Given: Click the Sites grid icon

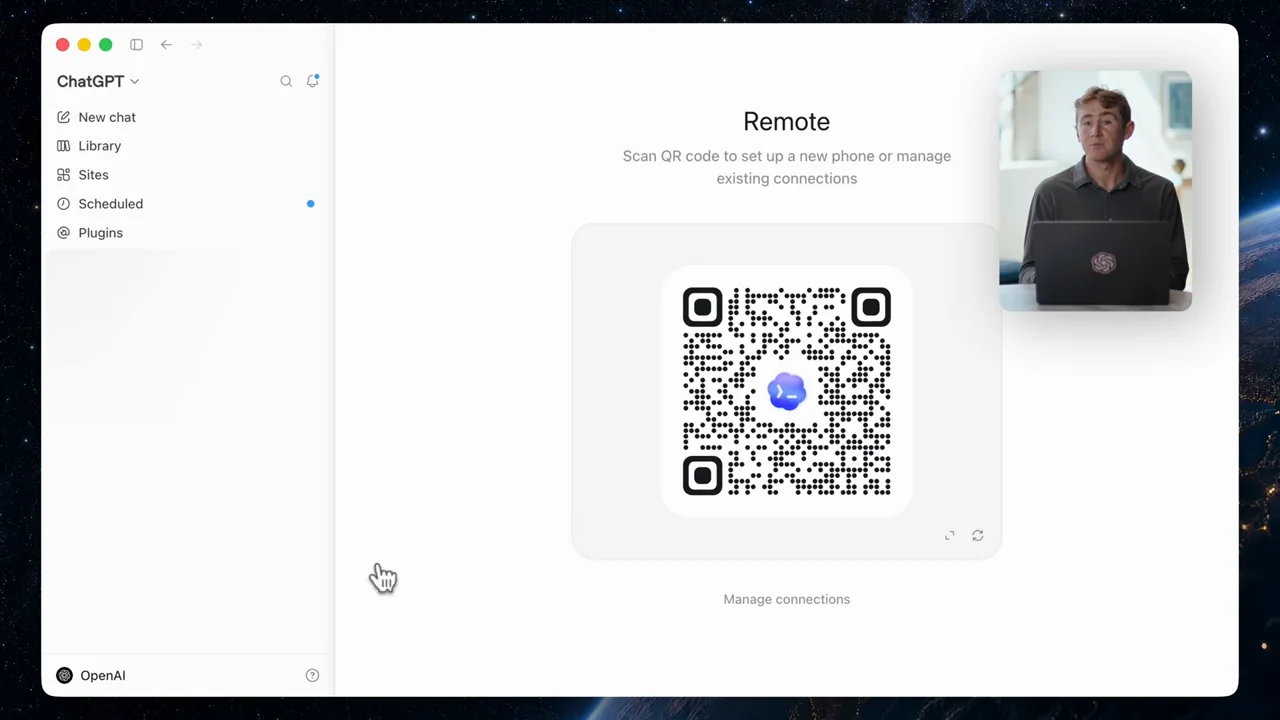Looking at the screenshot, I should pos(64,175).
